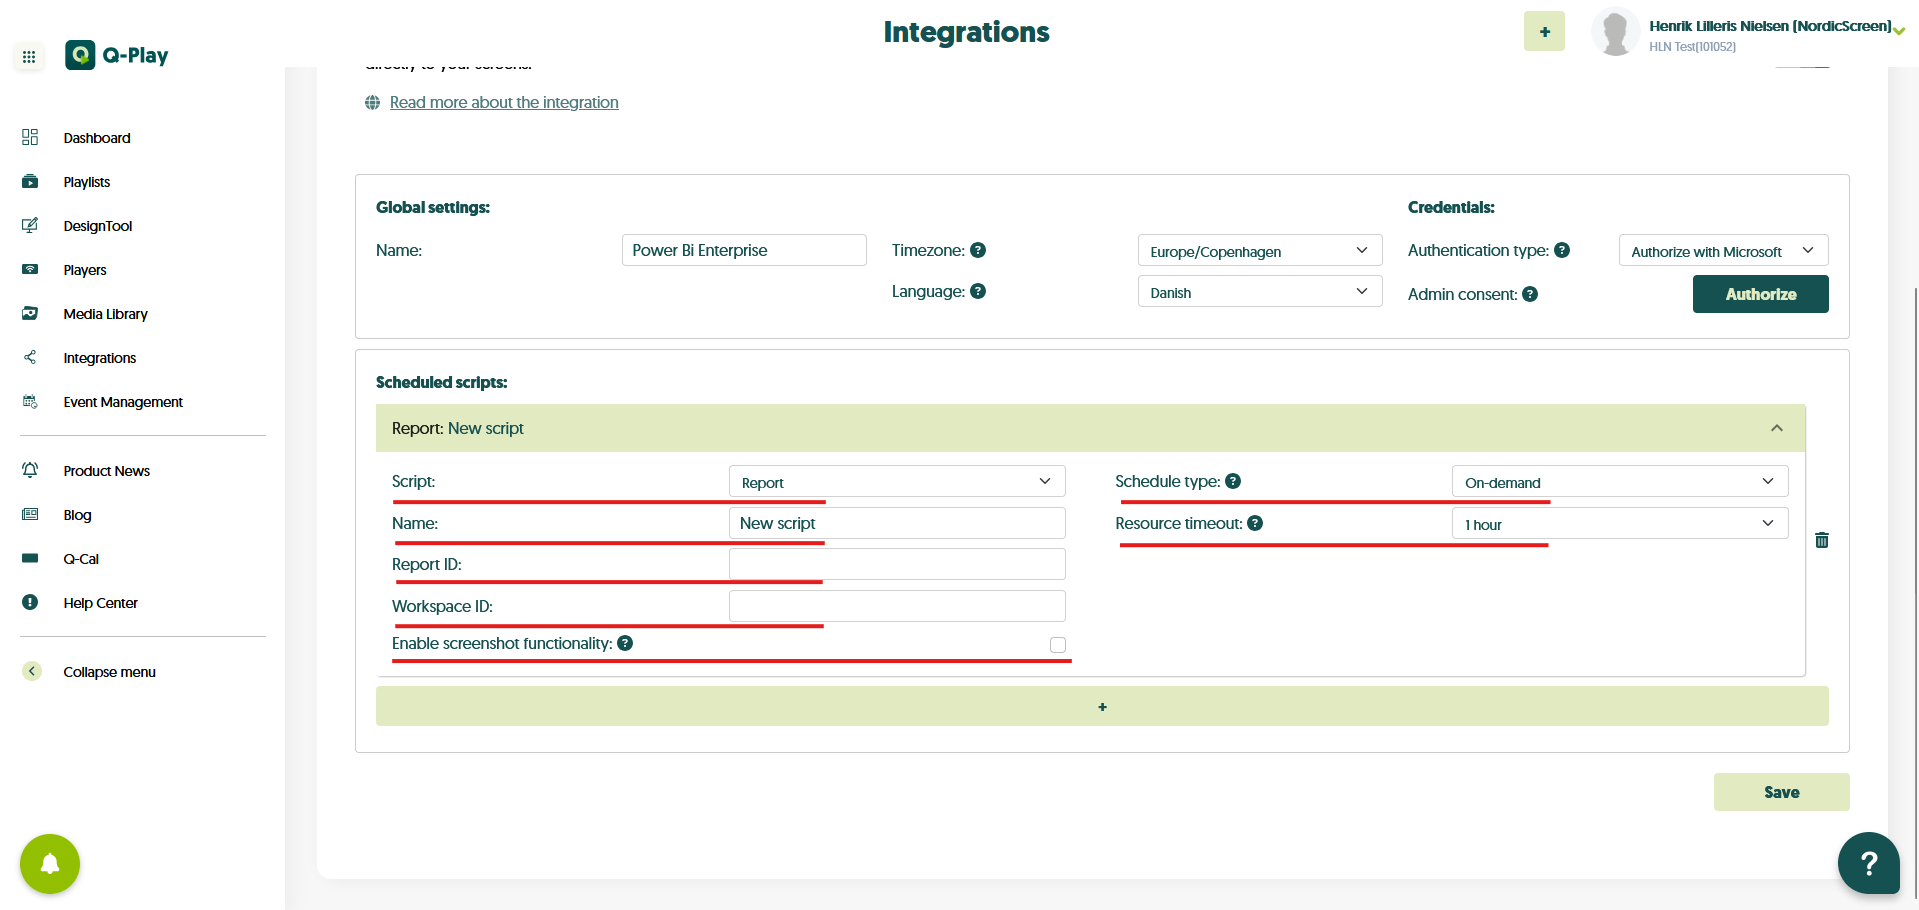Click the notification bell button
Viewport: 1919px width, 910px height.
(x=50, y=863)
